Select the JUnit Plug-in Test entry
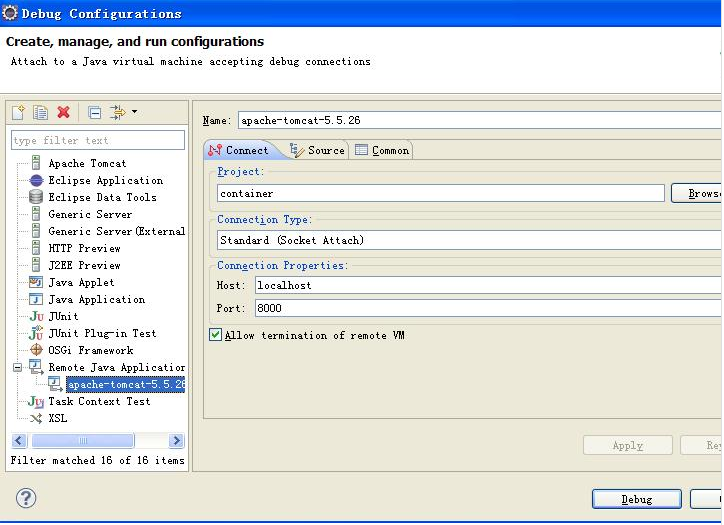Screen dimensions: 724x525 (x=102, y=334)
